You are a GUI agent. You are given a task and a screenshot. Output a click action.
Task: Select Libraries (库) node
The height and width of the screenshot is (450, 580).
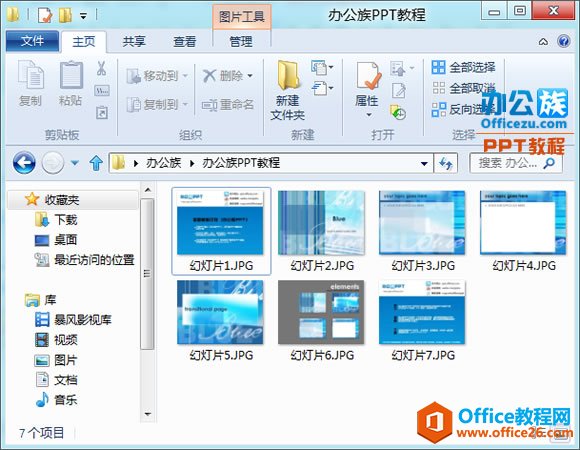coord(40,300)
